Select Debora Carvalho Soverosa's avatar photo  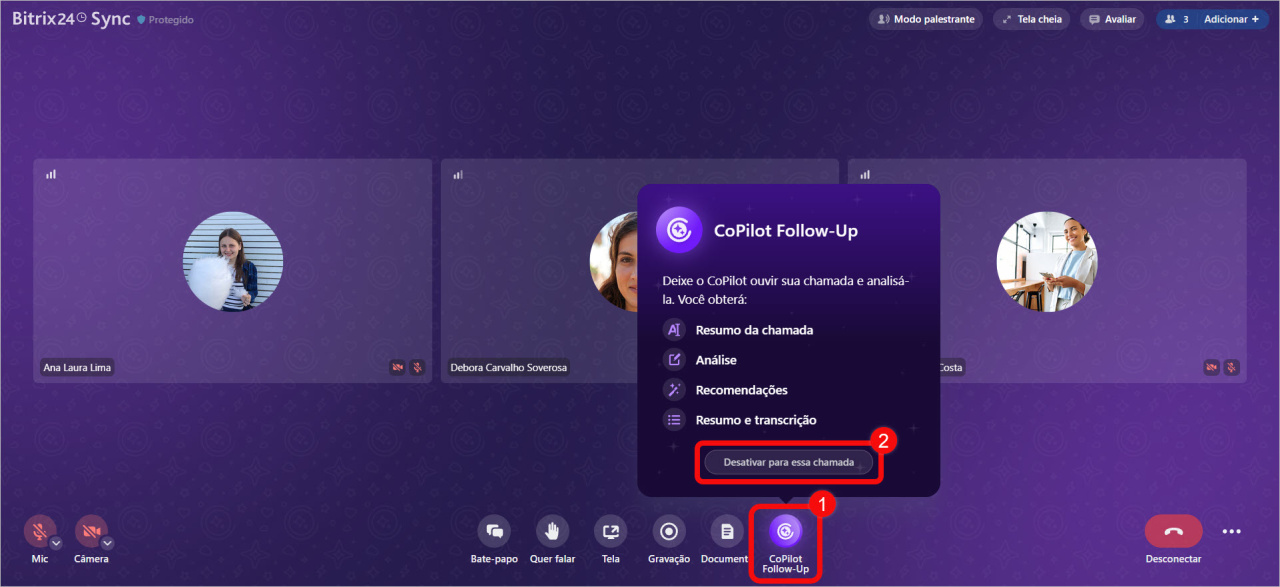coord(614,261)
